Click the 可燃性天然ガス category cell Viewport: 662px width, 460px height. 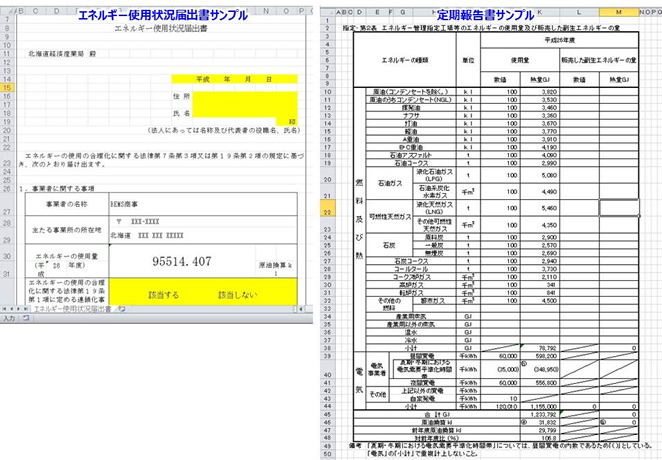click(389, 216)
